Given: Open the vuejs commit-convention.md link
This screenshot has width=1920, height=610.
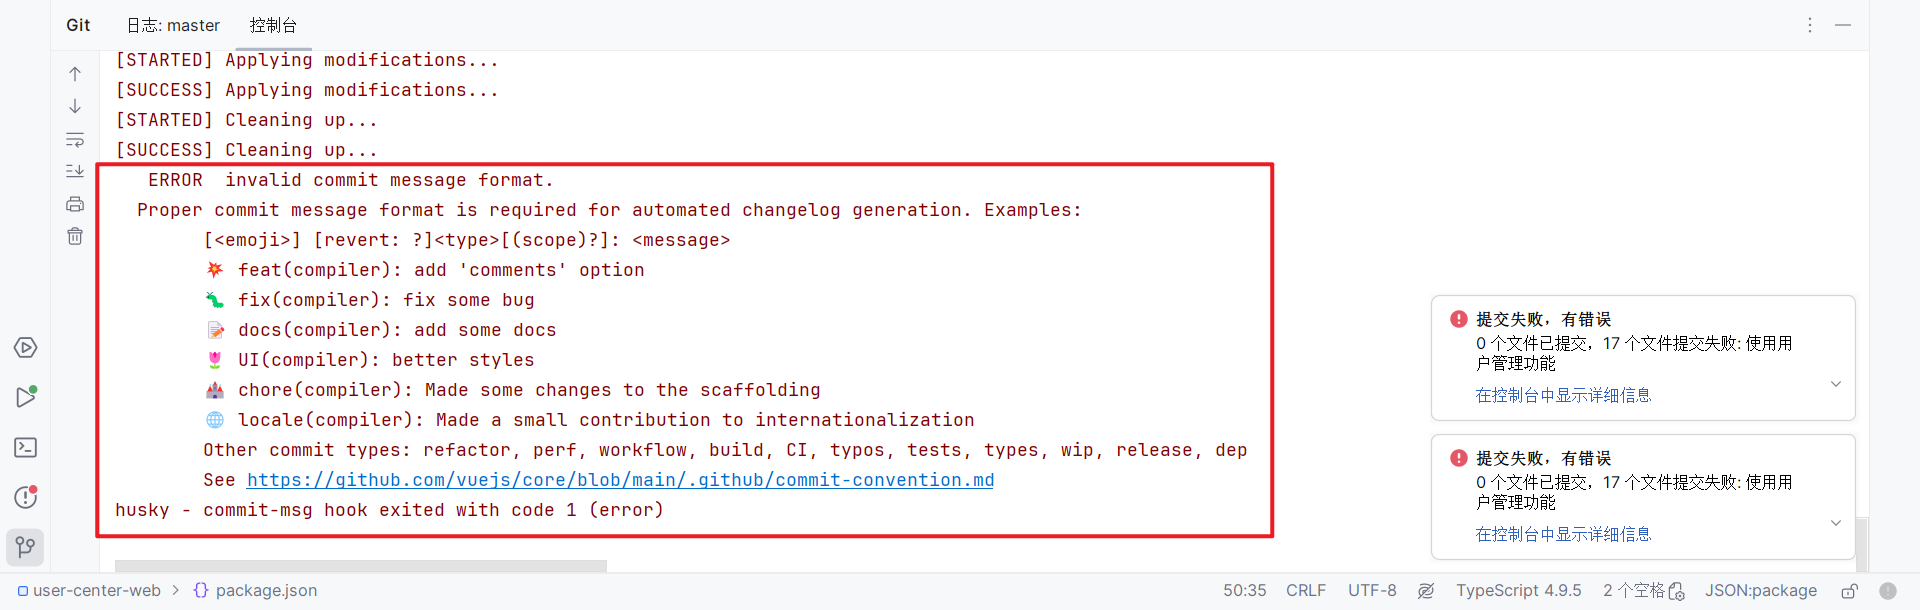Looking at the screenshot, I should (620, 480).
